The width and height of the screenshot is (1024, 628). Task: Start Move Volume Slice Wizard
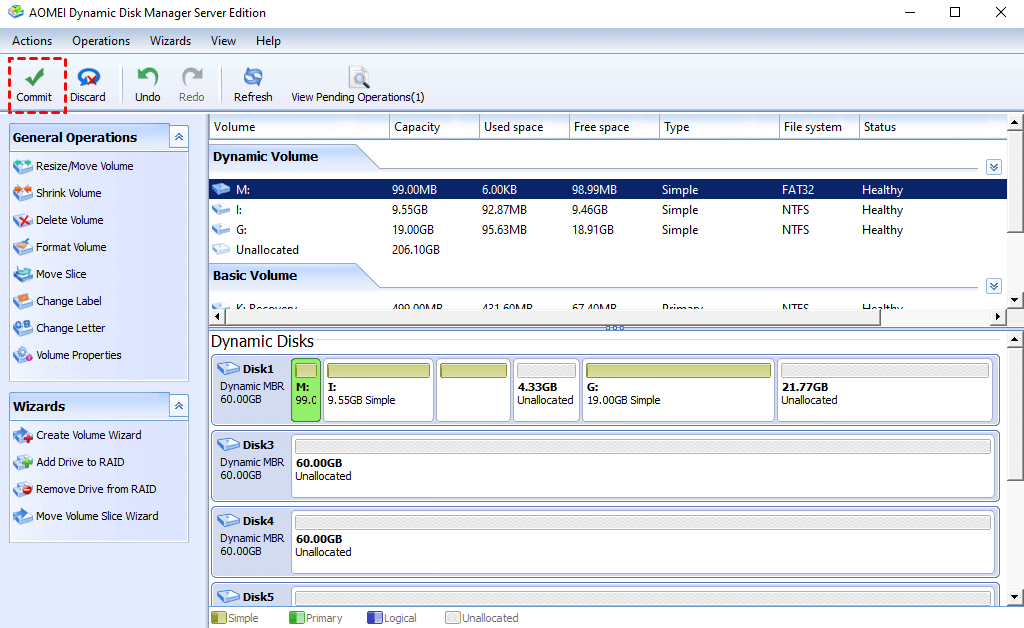coord(97,516)
